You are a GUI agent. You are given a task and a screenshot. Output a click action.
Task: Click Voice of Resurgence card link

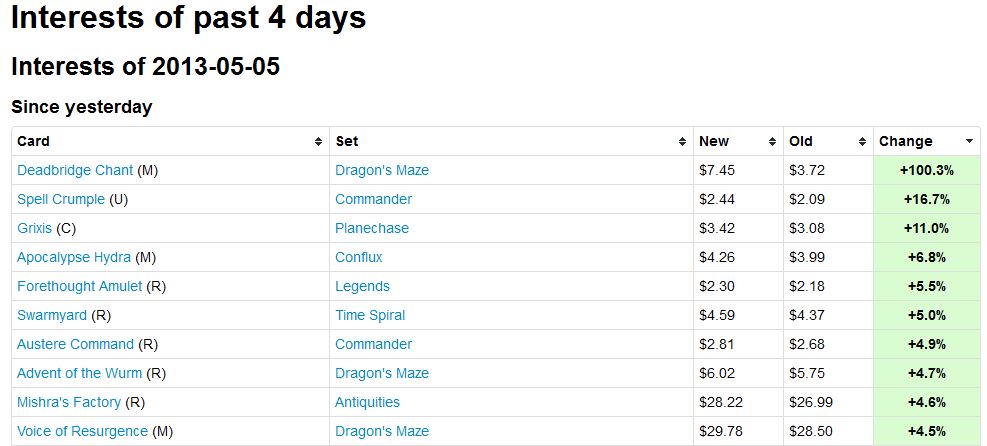[x=82, y=432]
